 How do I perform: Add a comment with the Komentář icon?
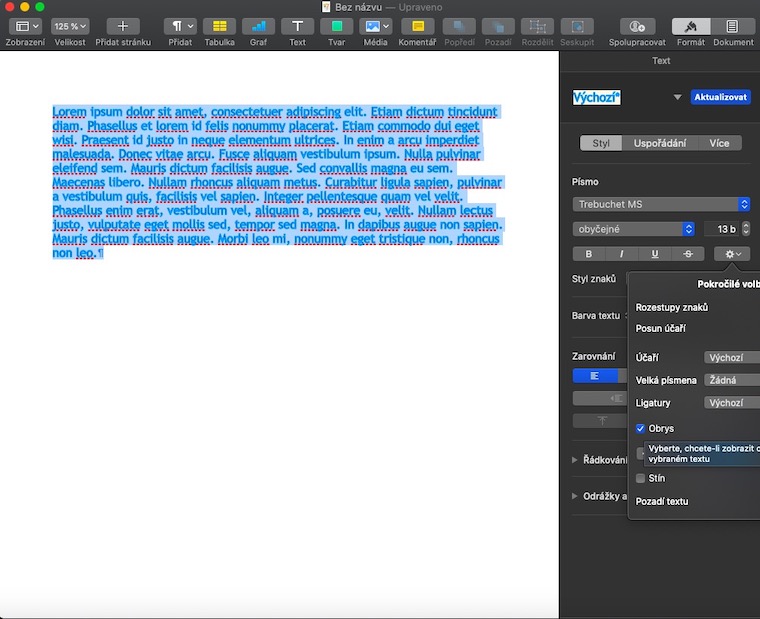[x=417, y=26]
